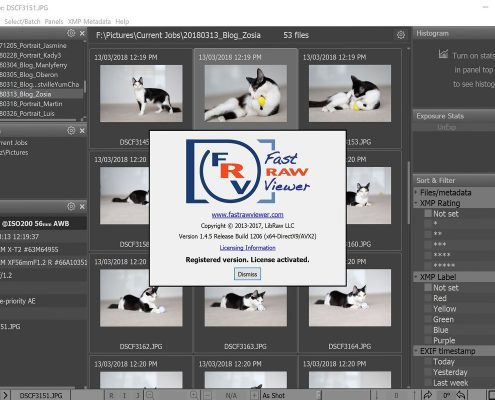Click the zoom in magnifier in bottom bar

(x=194, y=395)
